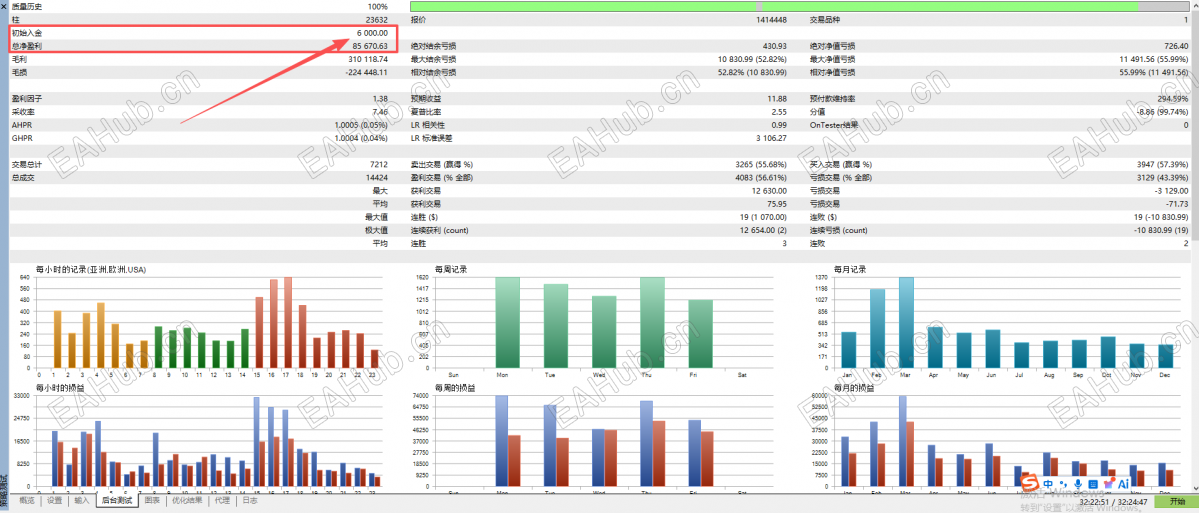
Task: Click the 盈利交易 value 4083 (56.61%)
Action: coord(760,177)
